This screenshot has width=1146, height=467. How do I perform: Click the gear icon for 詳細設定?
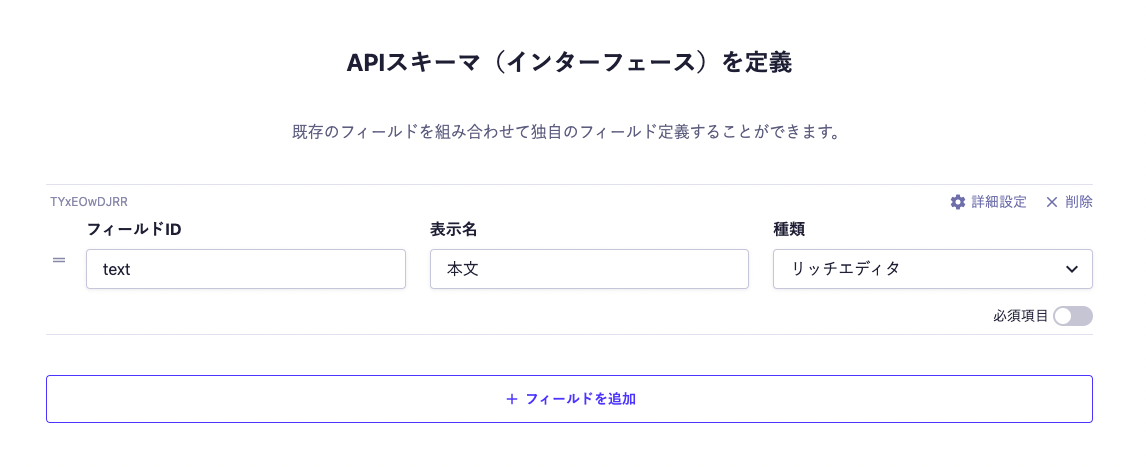click(x=958, y=202)
